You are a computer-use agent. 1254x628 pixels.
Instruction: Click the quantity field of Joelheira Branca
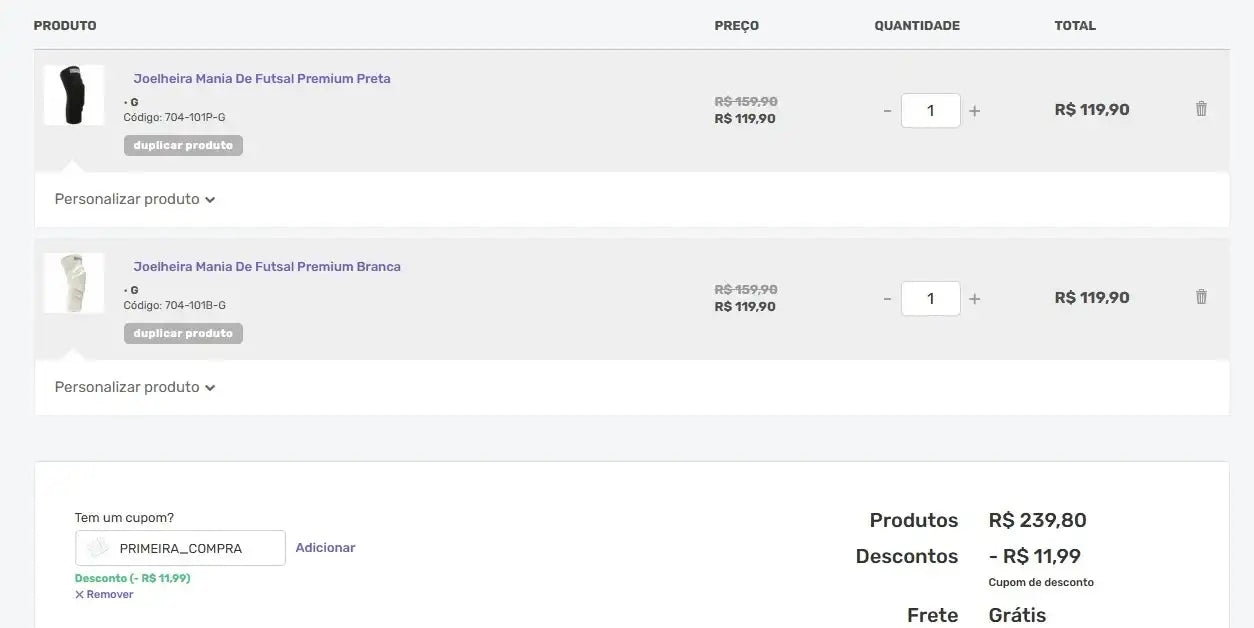[x=930, y=299]
